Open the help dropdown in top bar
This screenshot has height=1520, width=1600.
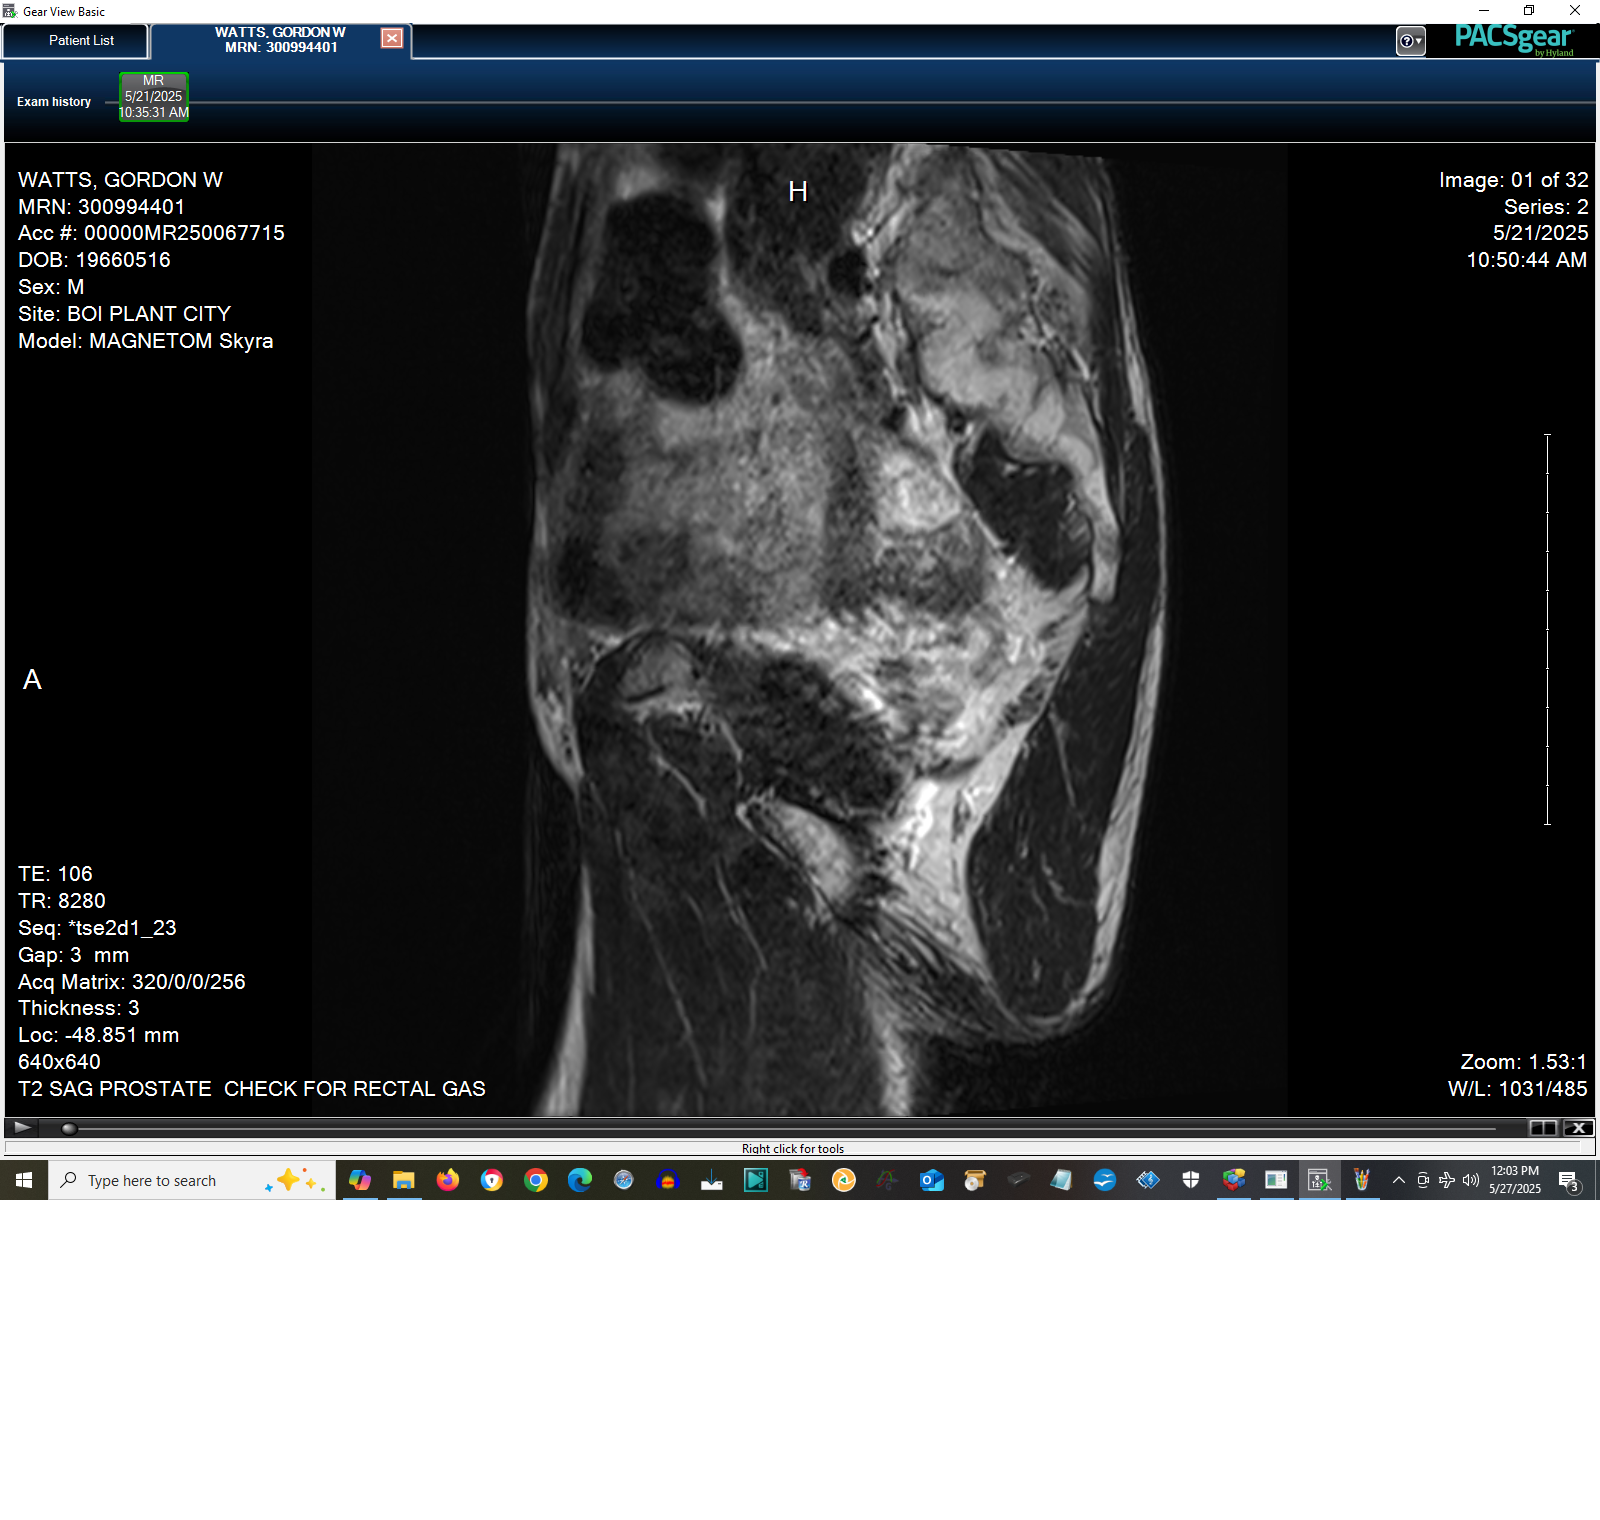[x=1410, y=41]
